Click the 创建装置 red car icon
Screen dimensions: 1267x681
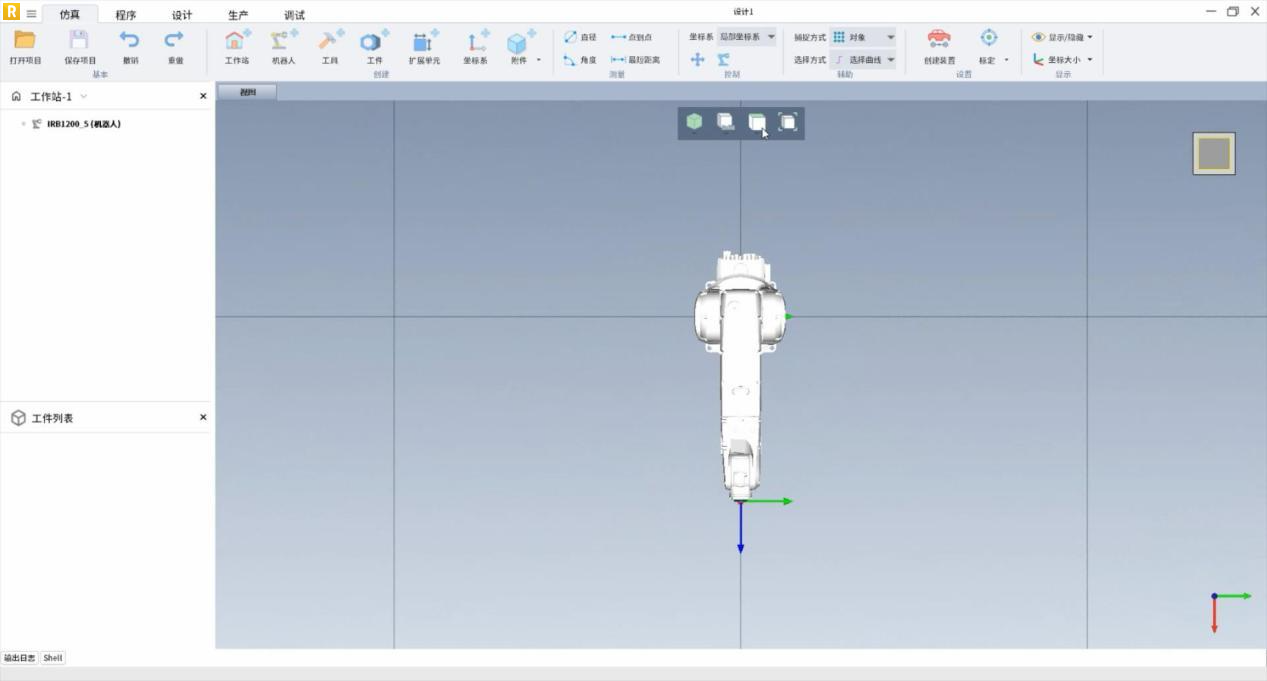(x=939, y=39)
